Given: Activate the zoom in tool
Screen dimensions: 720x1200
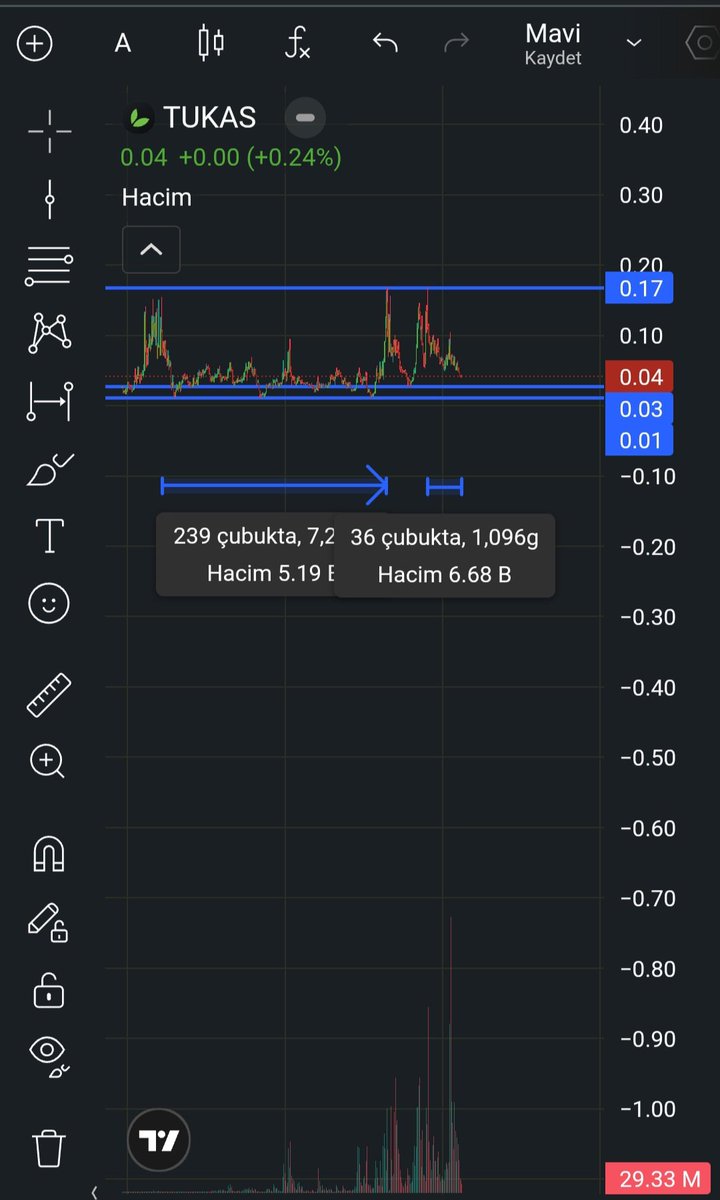Looking at the screenshot, I should click(x=48, y=762).
